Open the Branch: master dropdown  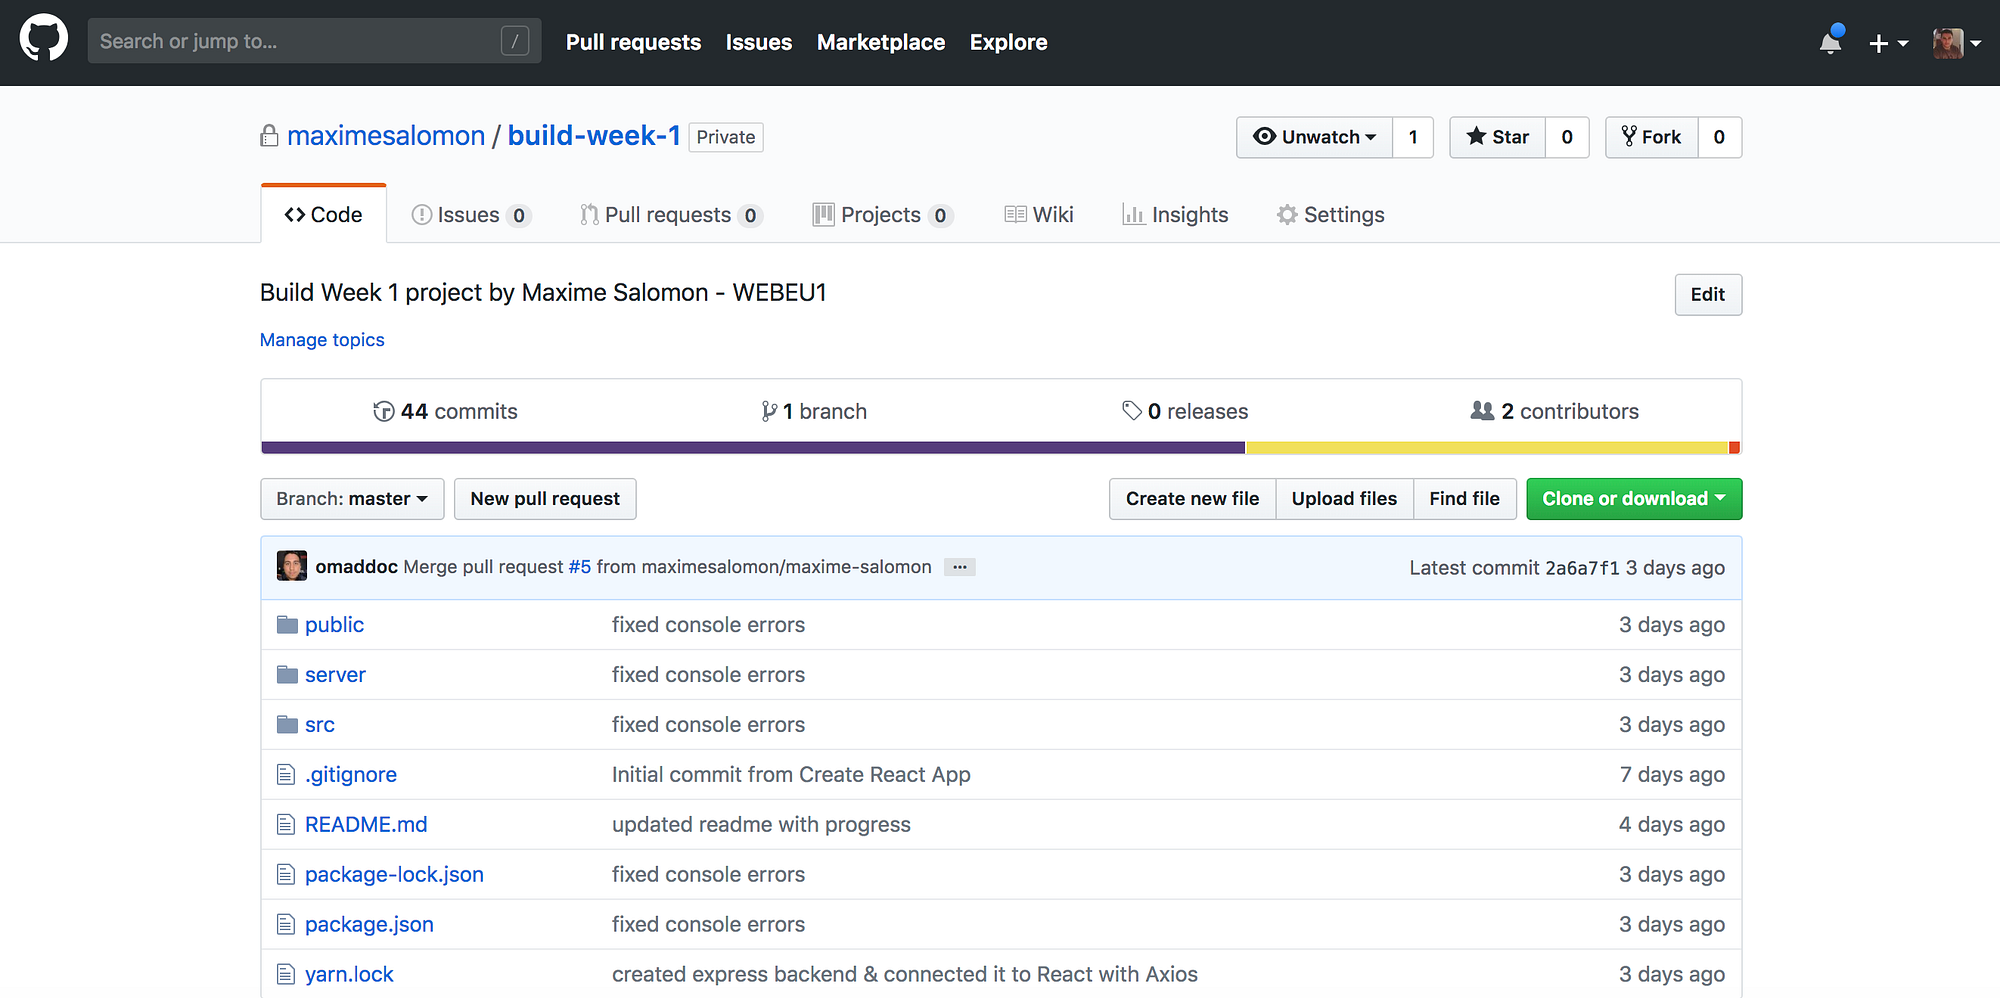(x=352, y=499)
